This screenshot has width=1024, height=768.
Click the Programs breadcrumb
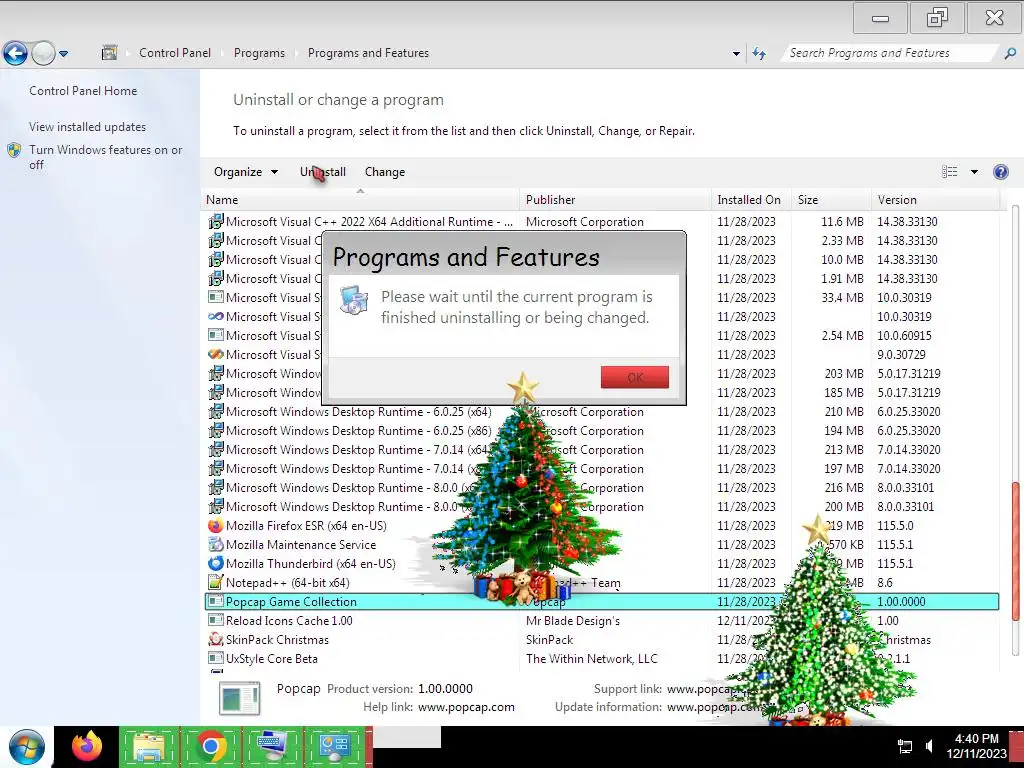259,53
